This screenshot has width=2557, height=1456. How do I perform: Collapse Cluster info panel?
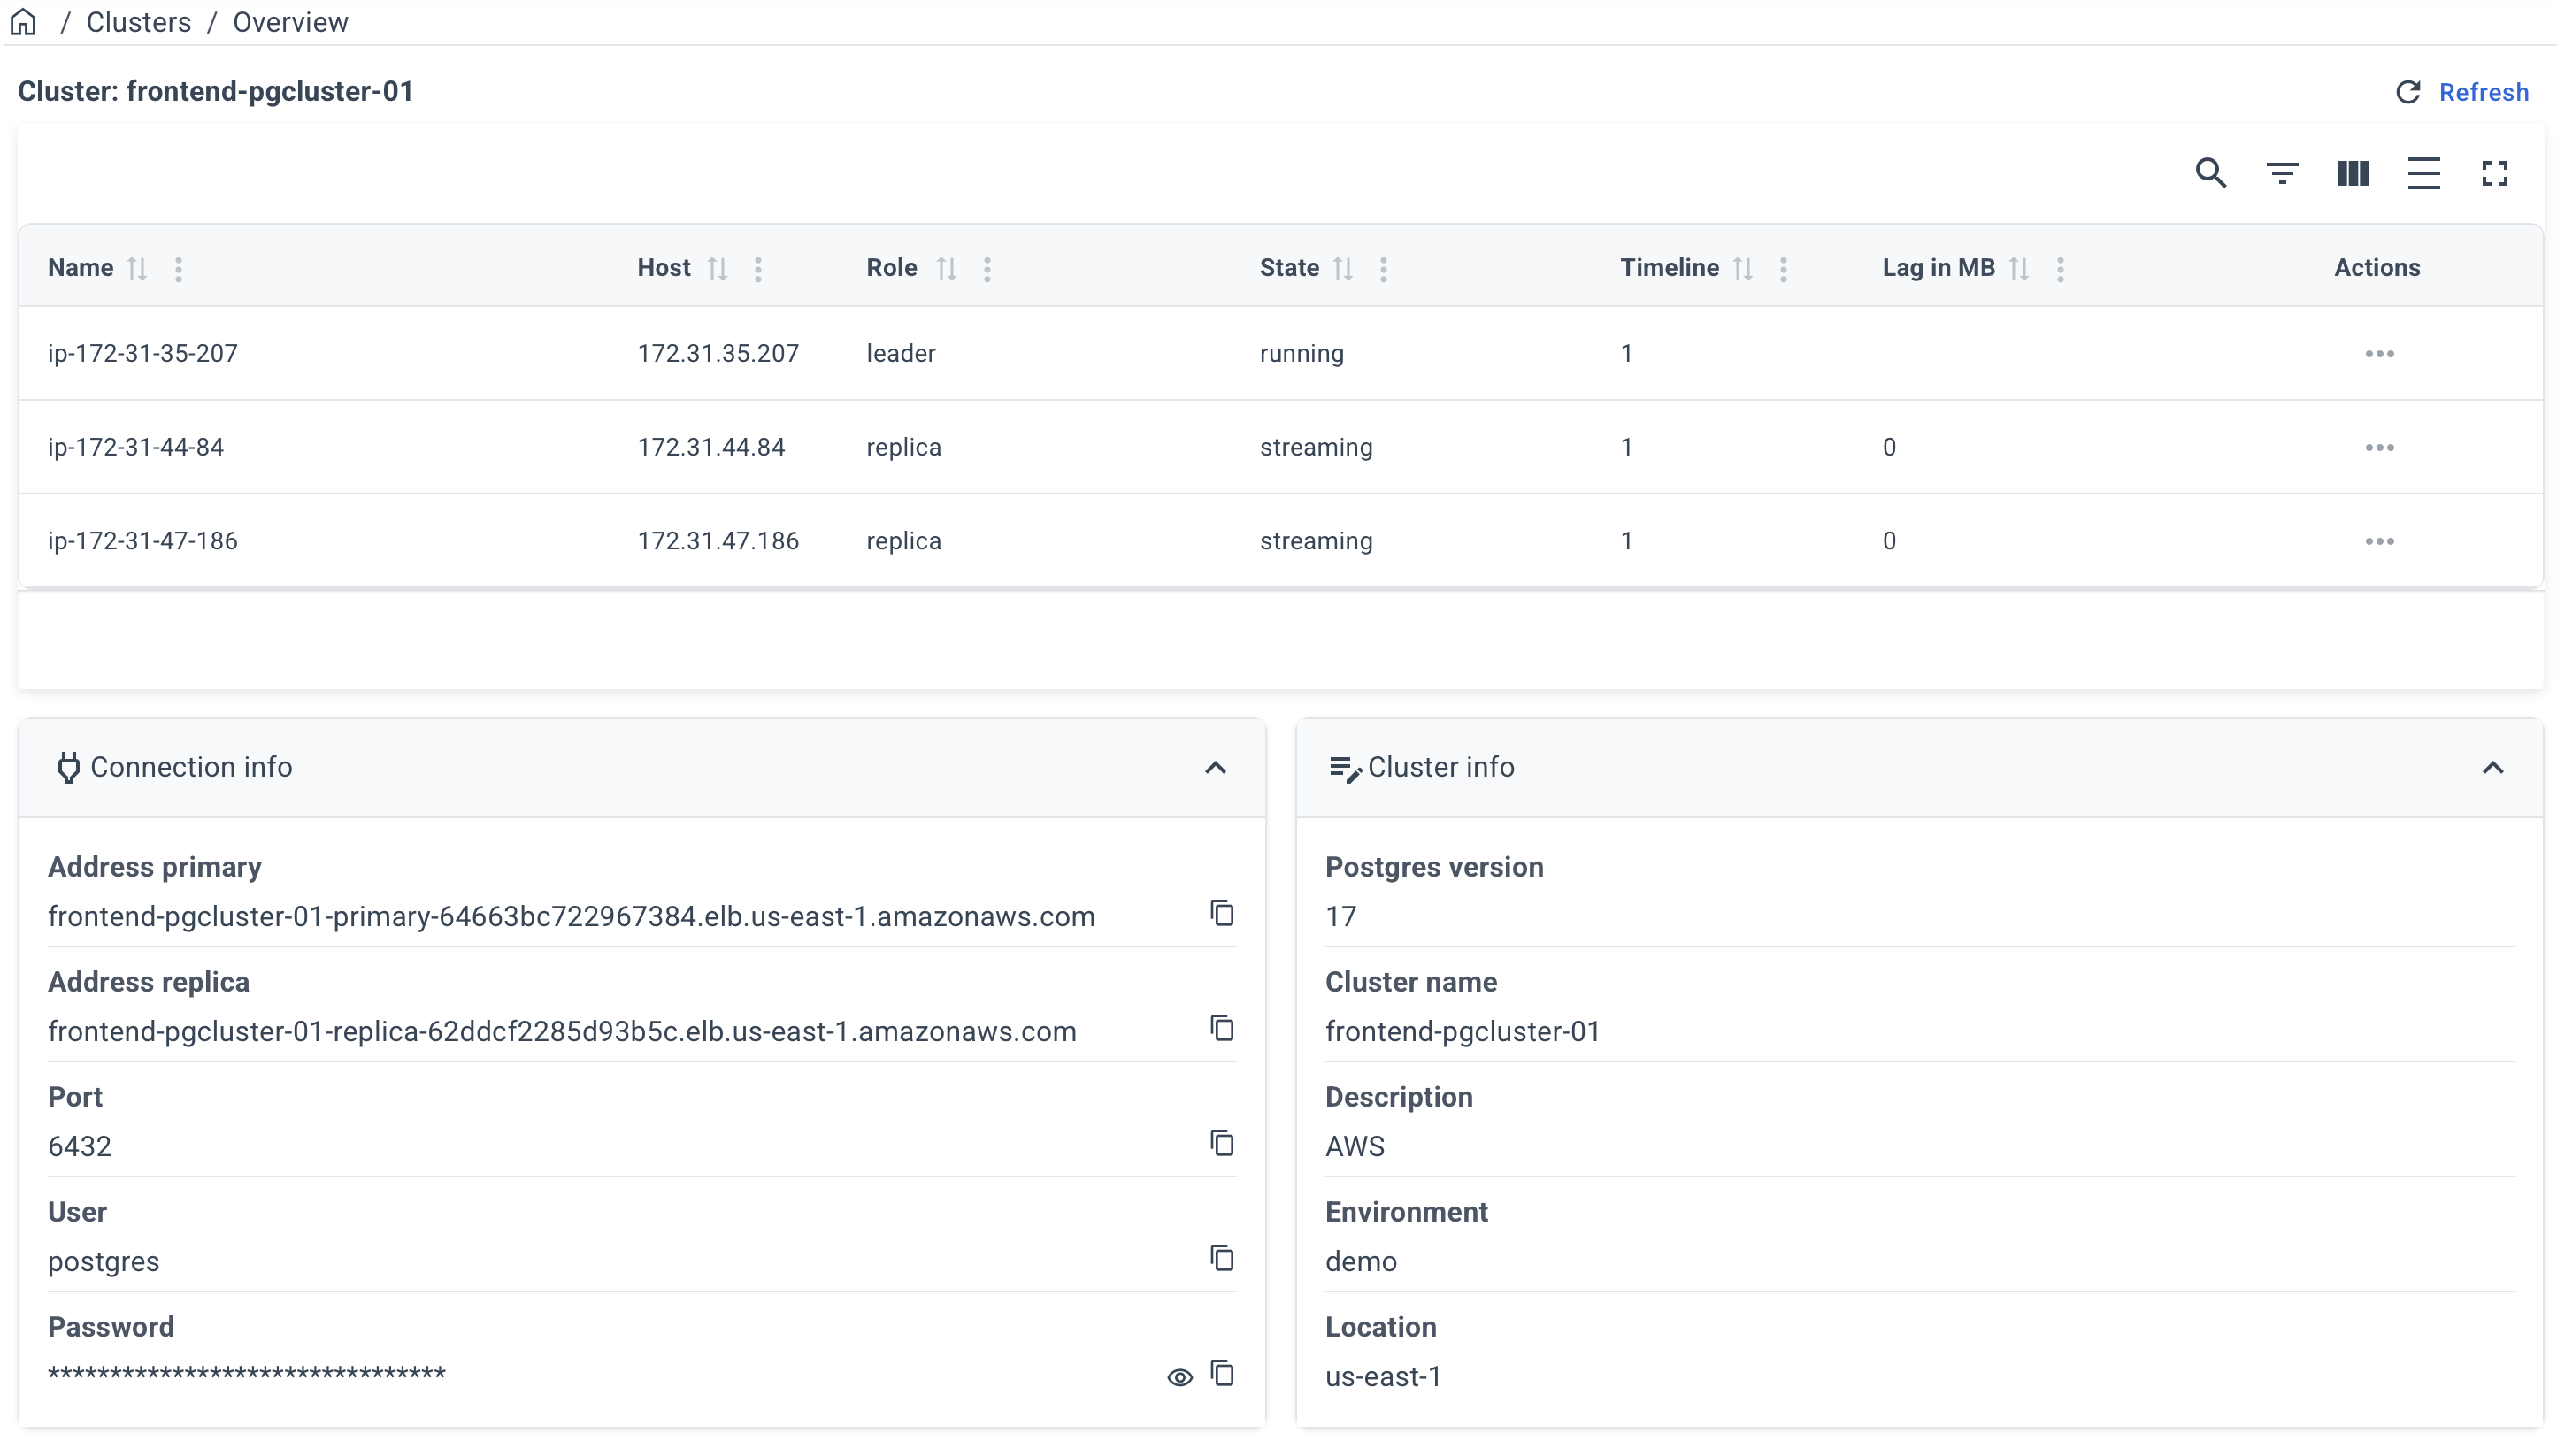coord(2493,768)
